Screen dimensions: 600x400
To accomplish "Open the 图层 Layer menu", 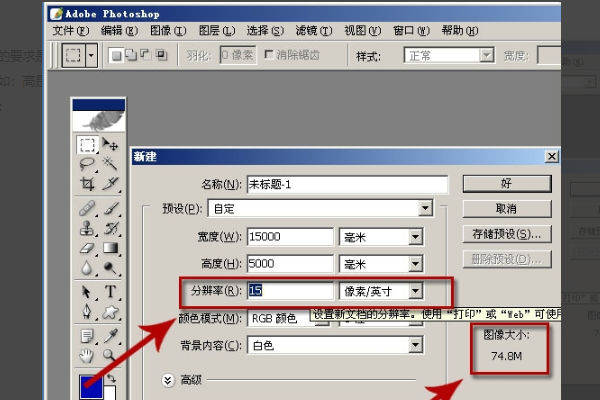I will point(217,31).
